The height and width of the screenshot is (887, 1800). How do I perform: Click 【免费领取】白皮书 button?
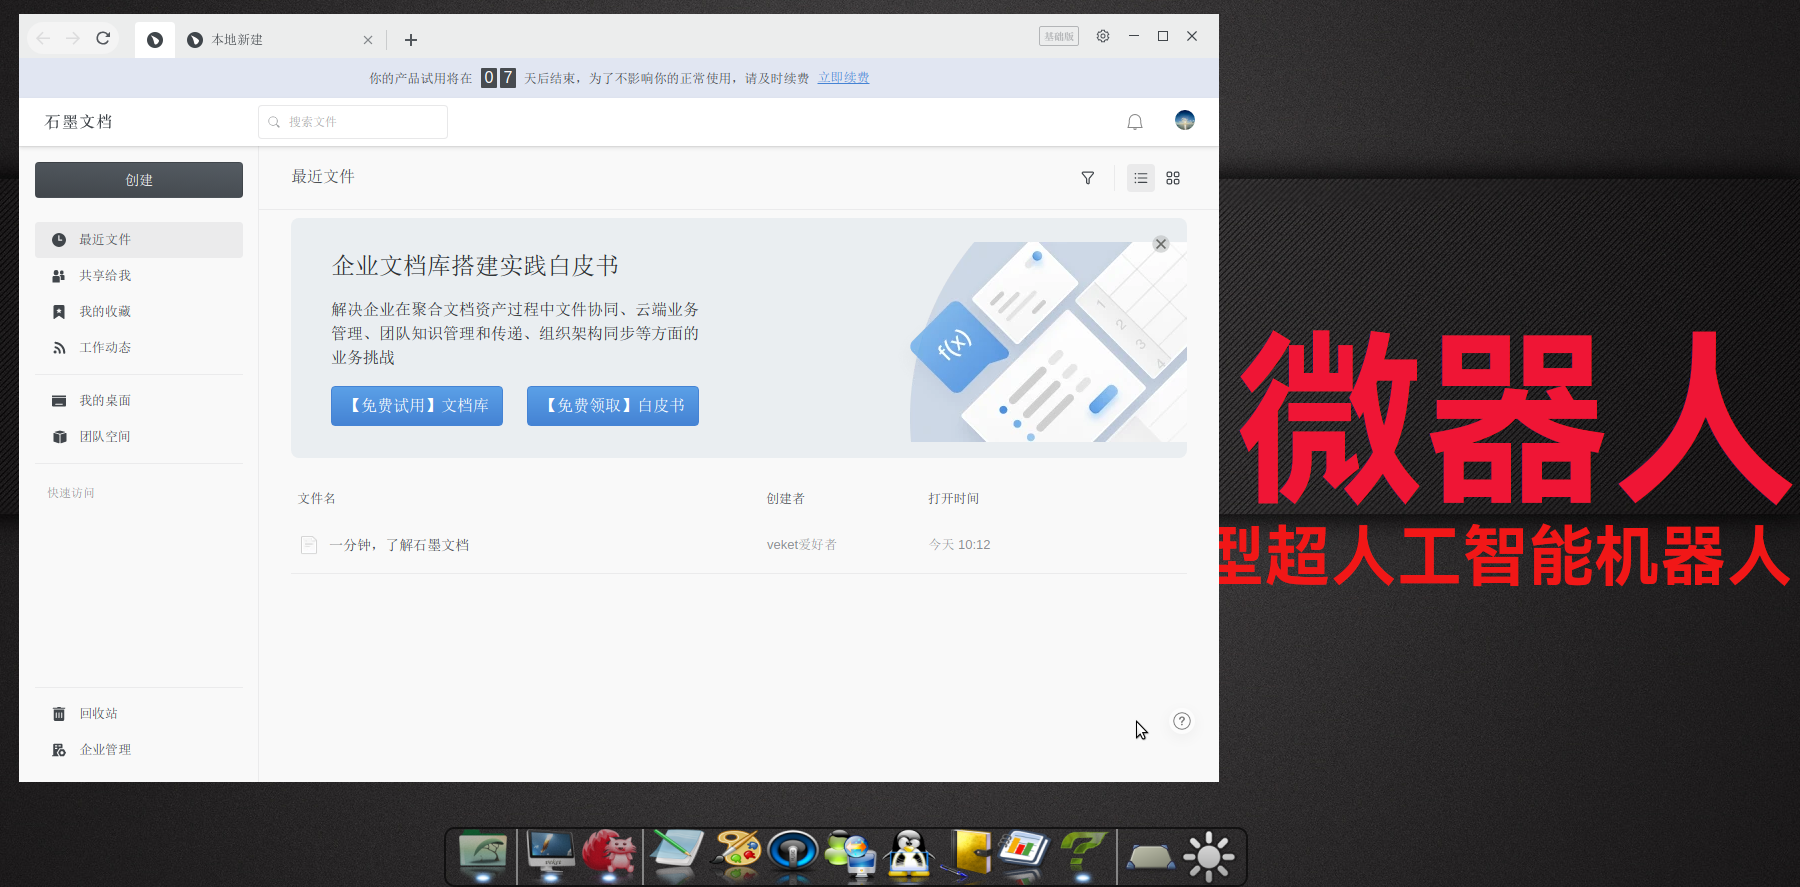click(x=613, y=406)
